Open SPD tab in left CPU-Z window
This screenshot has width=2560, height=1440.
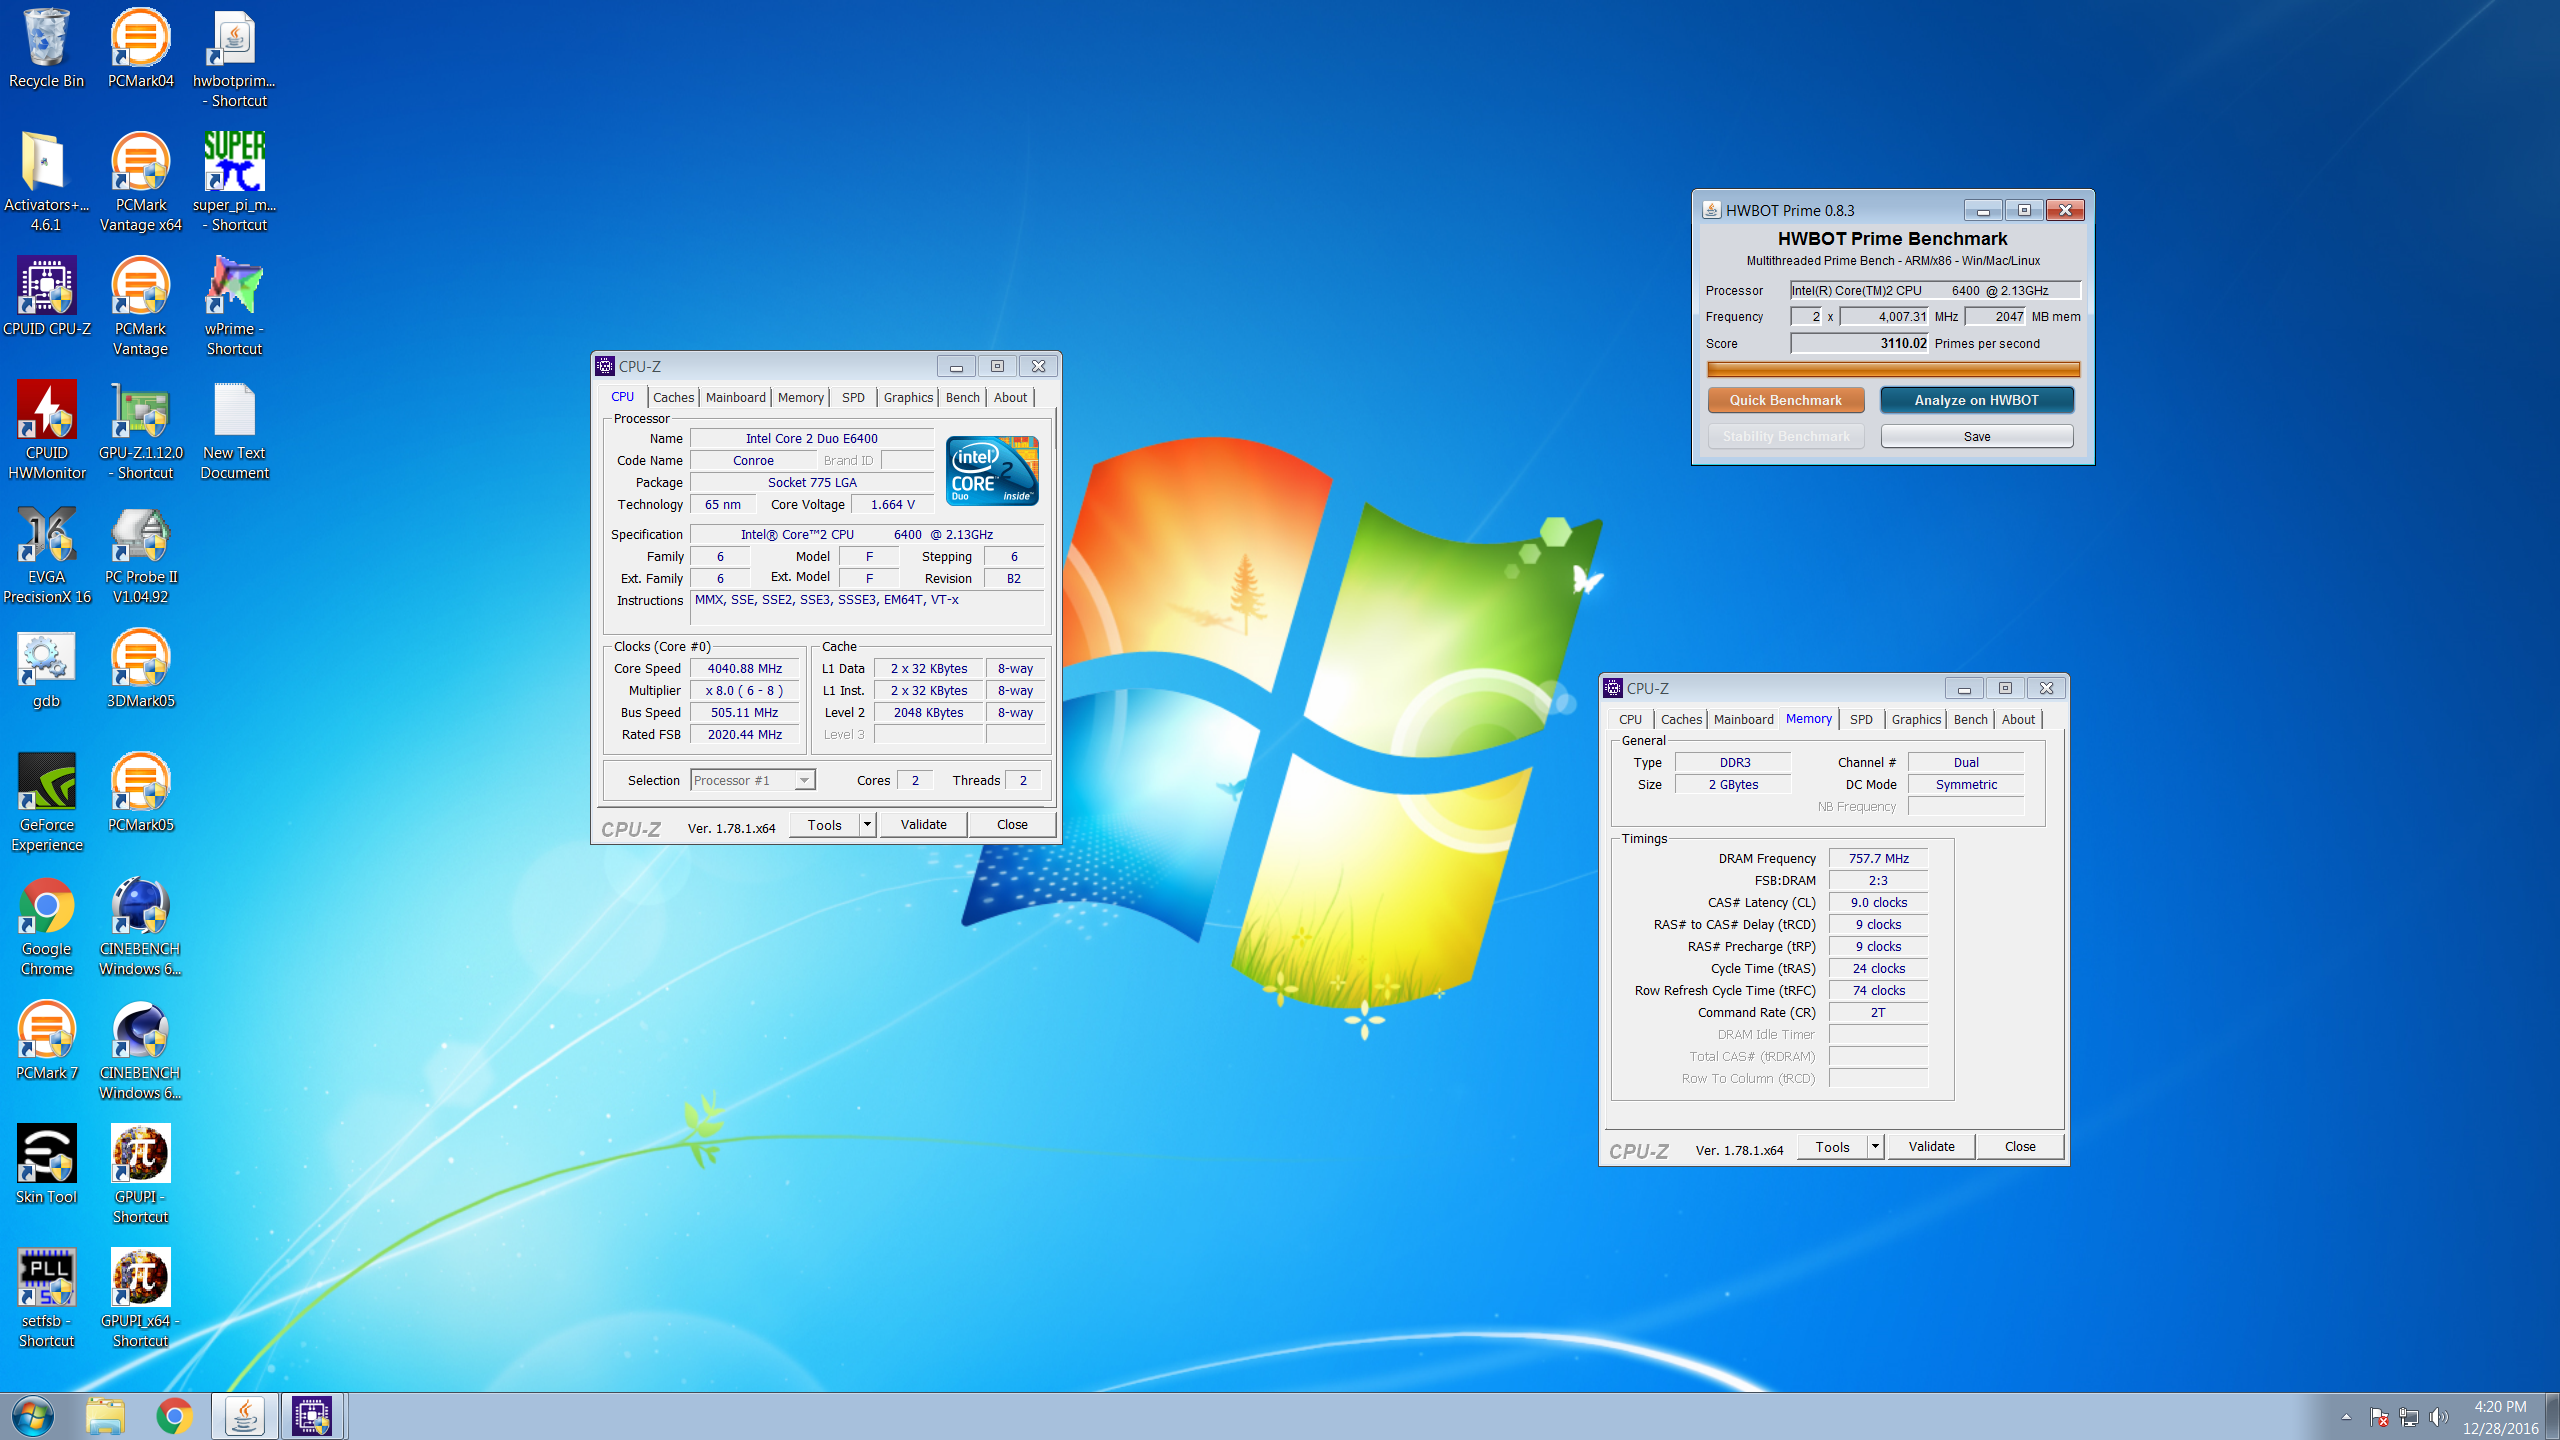click(x=853, y=397)
